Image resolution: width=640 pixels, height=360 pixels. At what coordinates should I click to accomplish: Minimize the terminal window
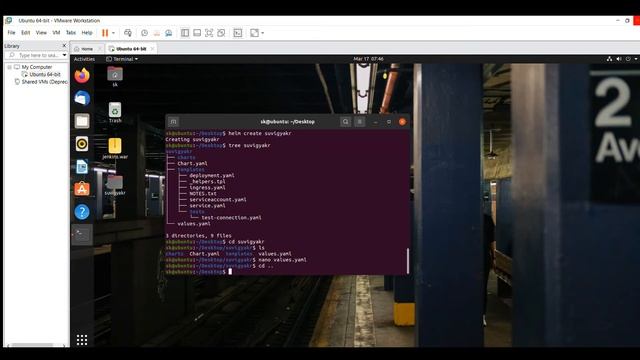point(376,122)
